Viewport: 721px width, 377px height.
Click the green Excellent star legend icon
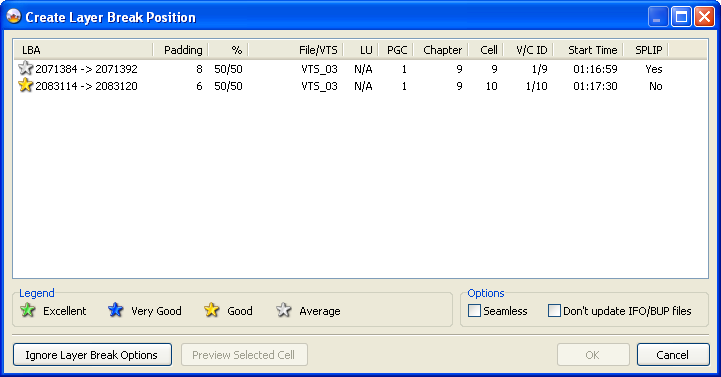28,310
